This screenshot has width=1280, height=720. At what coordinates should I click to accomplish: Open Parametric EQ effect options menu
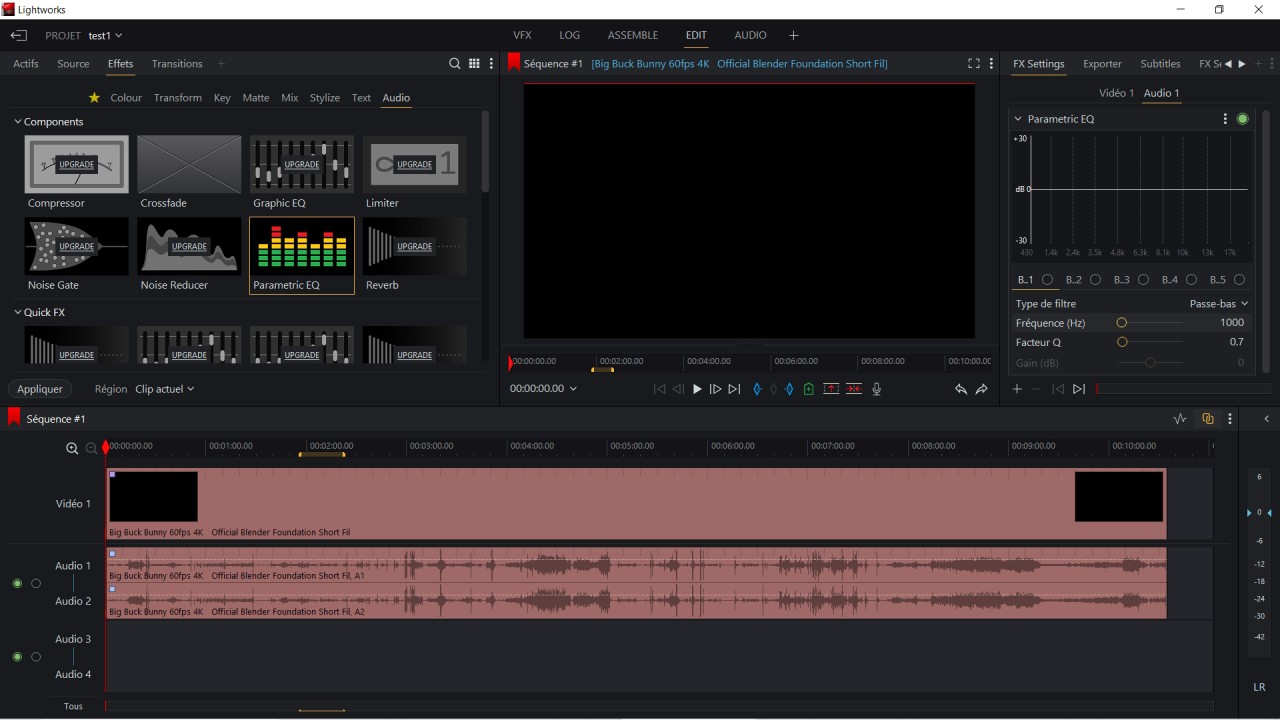tap(1225, 119)
